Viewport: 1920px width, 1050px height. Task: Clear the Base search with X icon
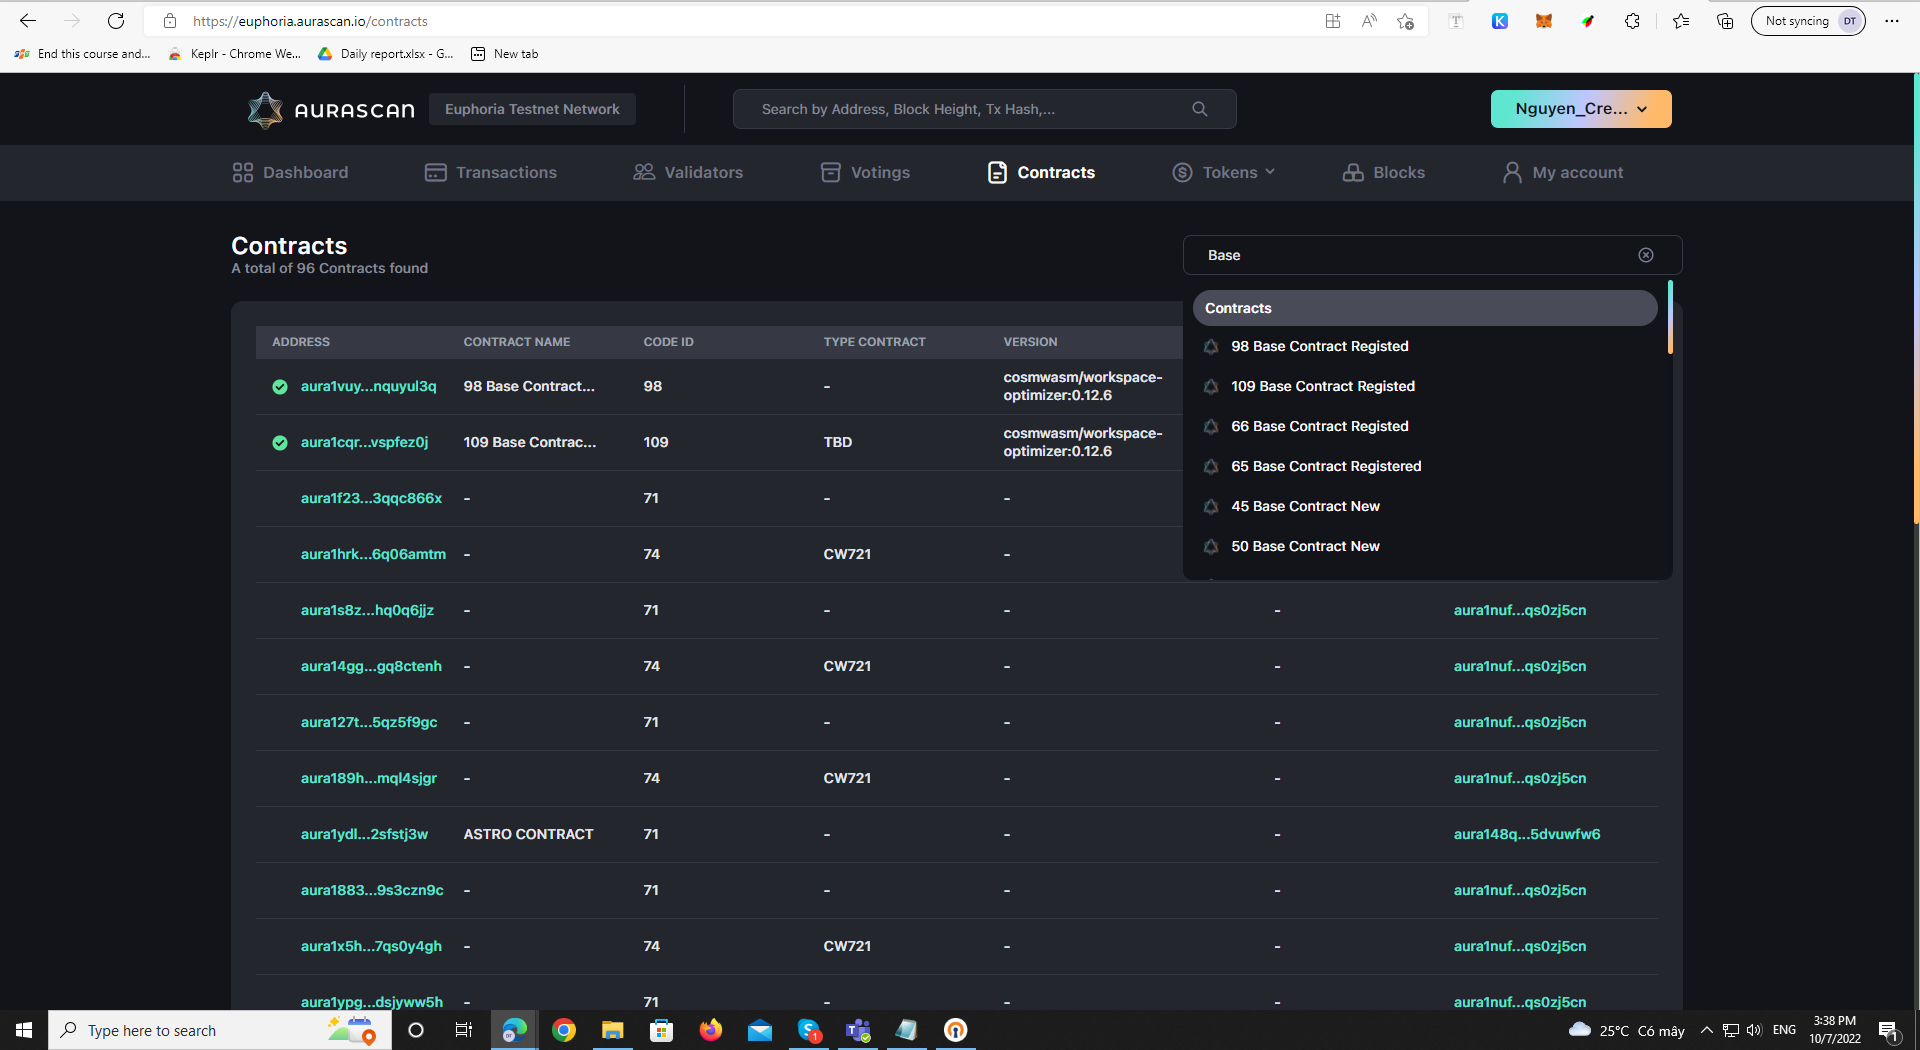click(x=1646, y=255)
